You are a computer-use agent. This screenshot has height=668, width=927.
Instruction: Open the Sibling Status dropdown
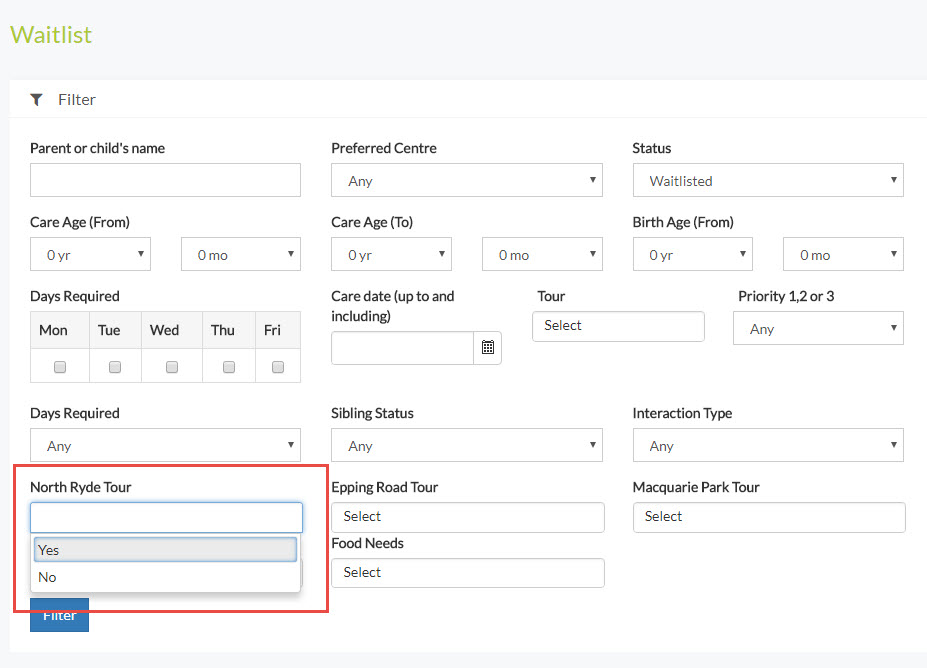coord(466,446)
